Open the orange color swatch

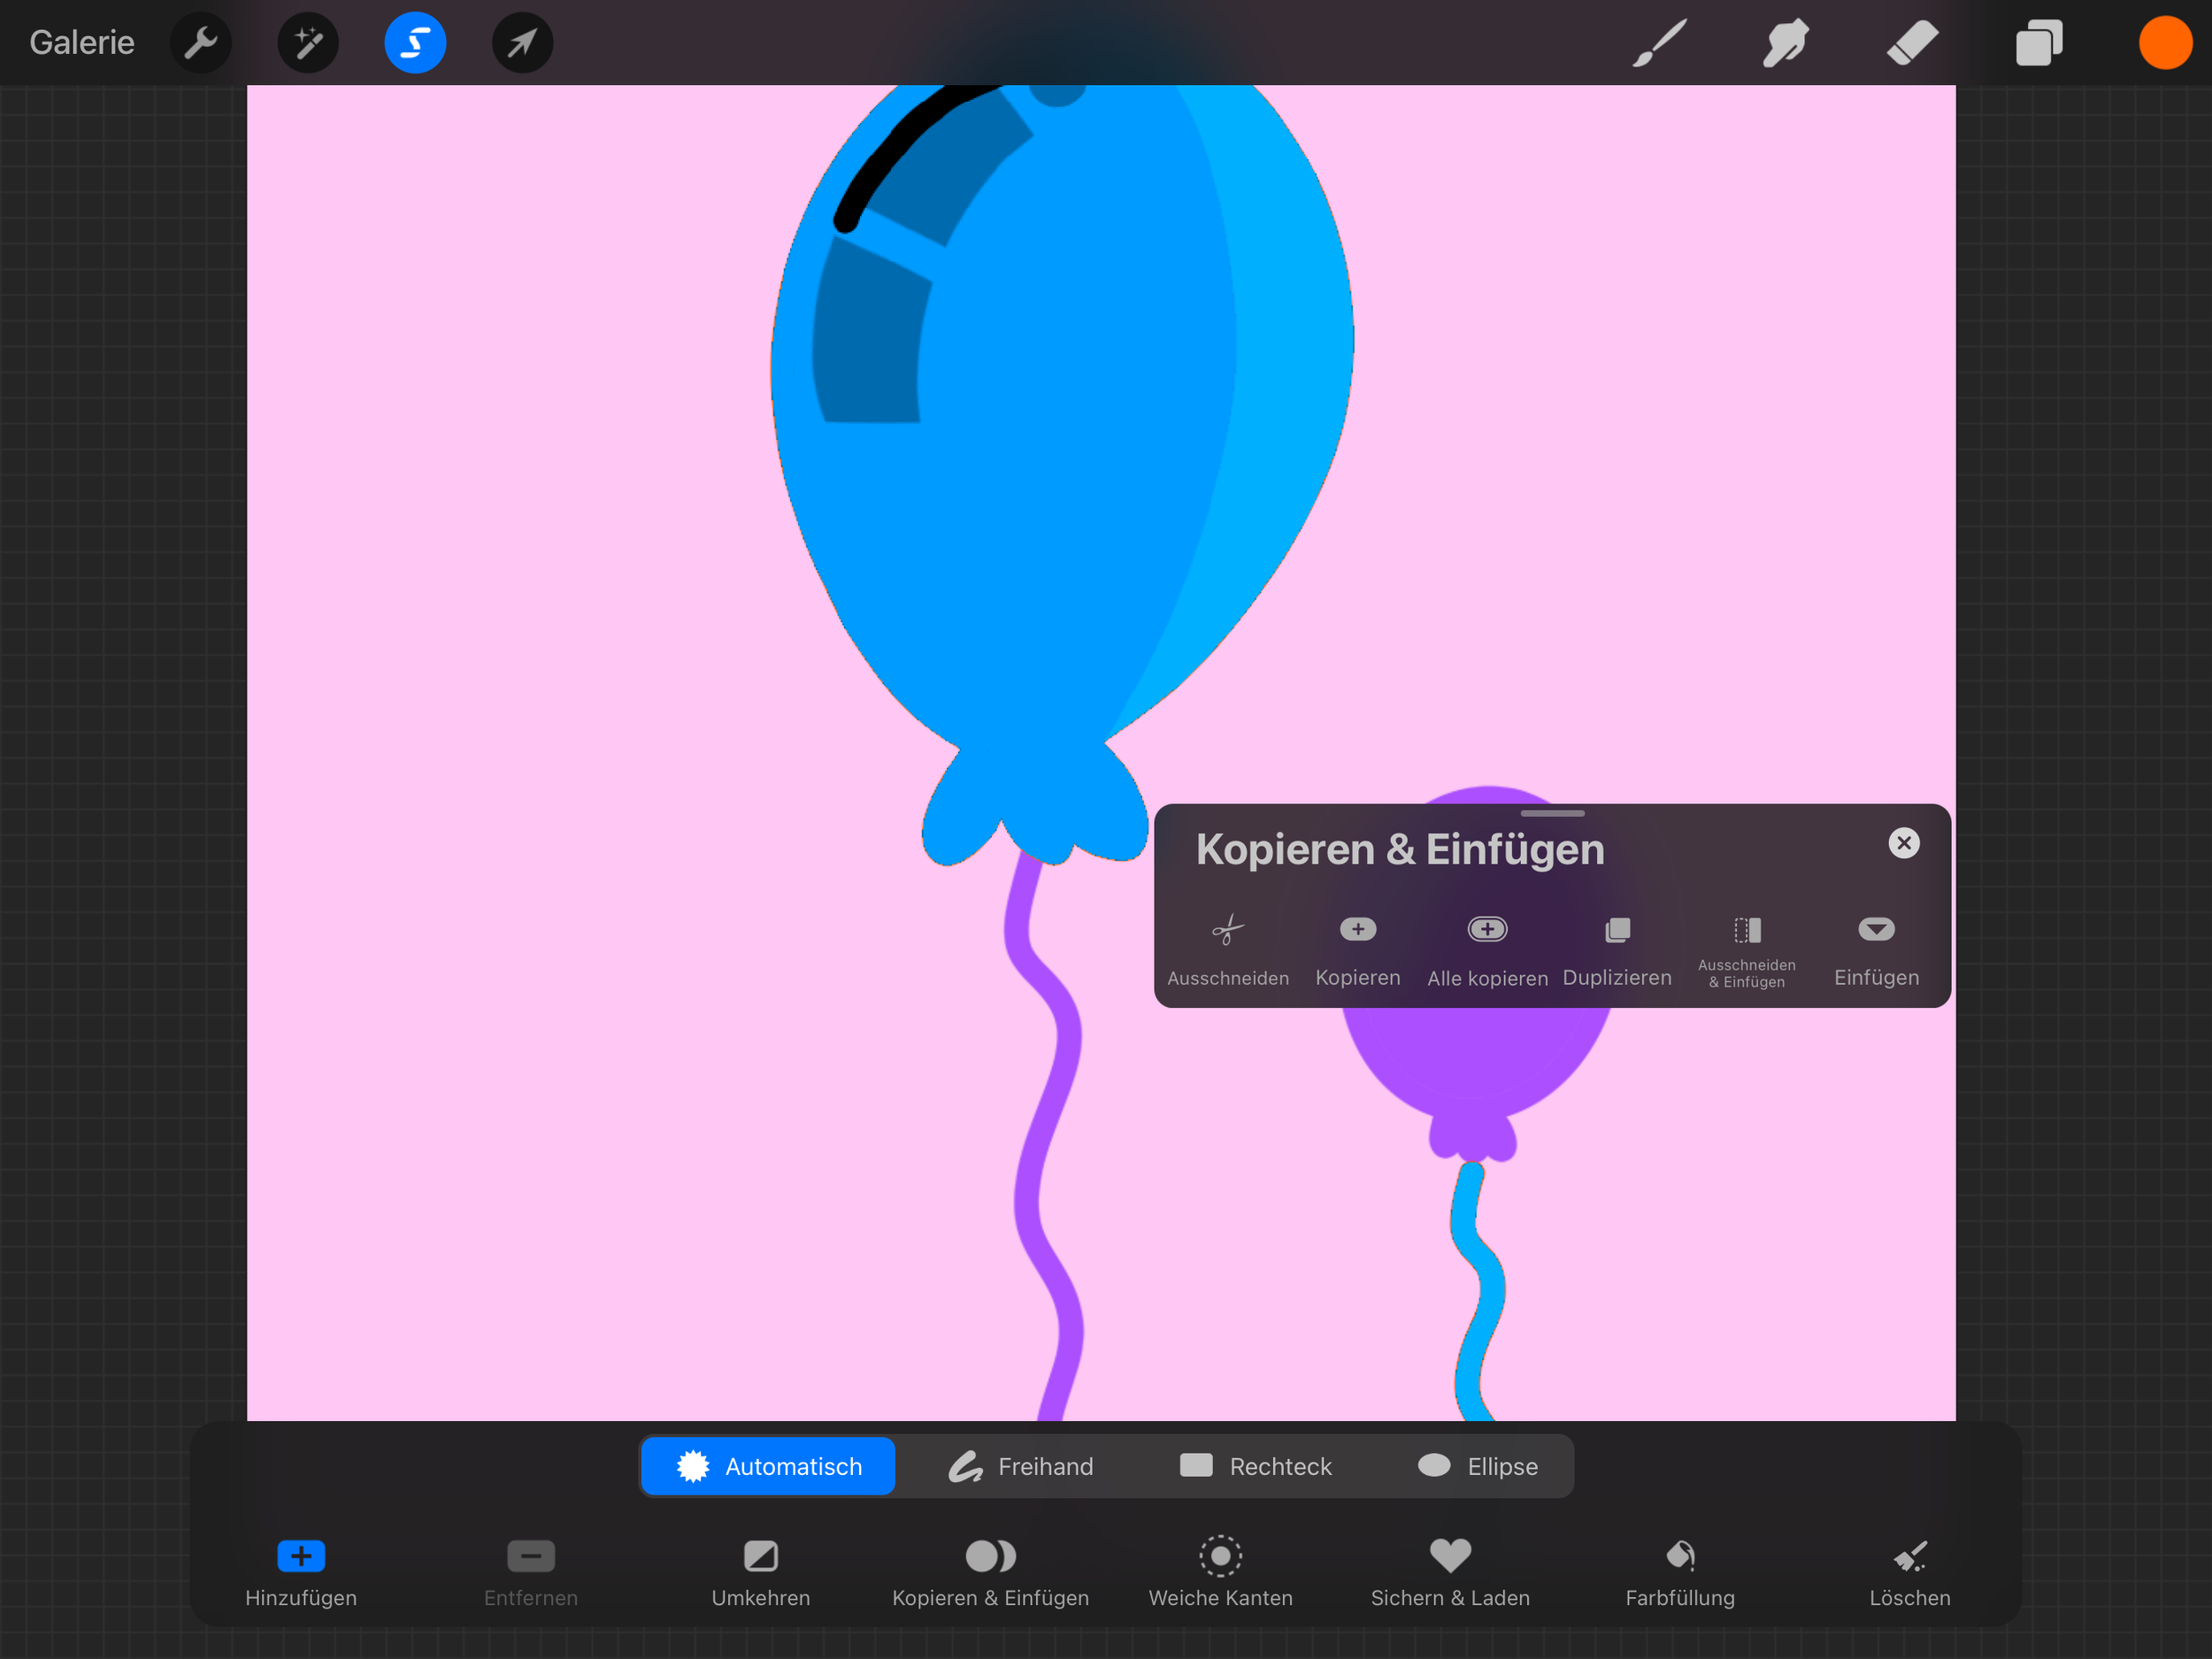pyautogui.click(x=2164, y=42)
